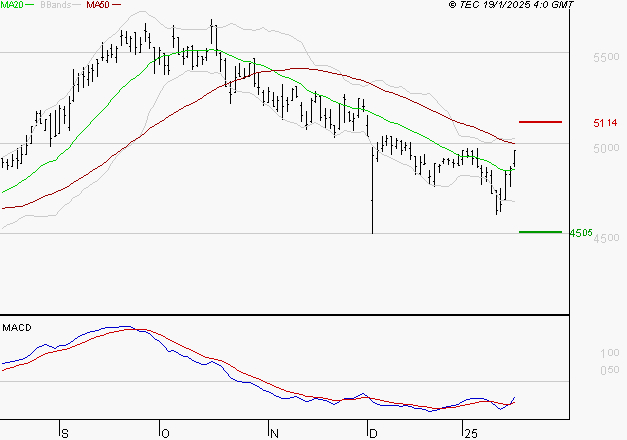627x440 pixels.
Task: Click the 0.50 MACD axis label
Action: (610, 370)
